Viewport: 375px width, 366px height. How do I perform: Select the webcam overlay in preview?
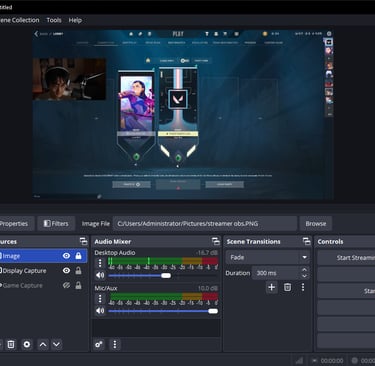[x=69, y=79]
